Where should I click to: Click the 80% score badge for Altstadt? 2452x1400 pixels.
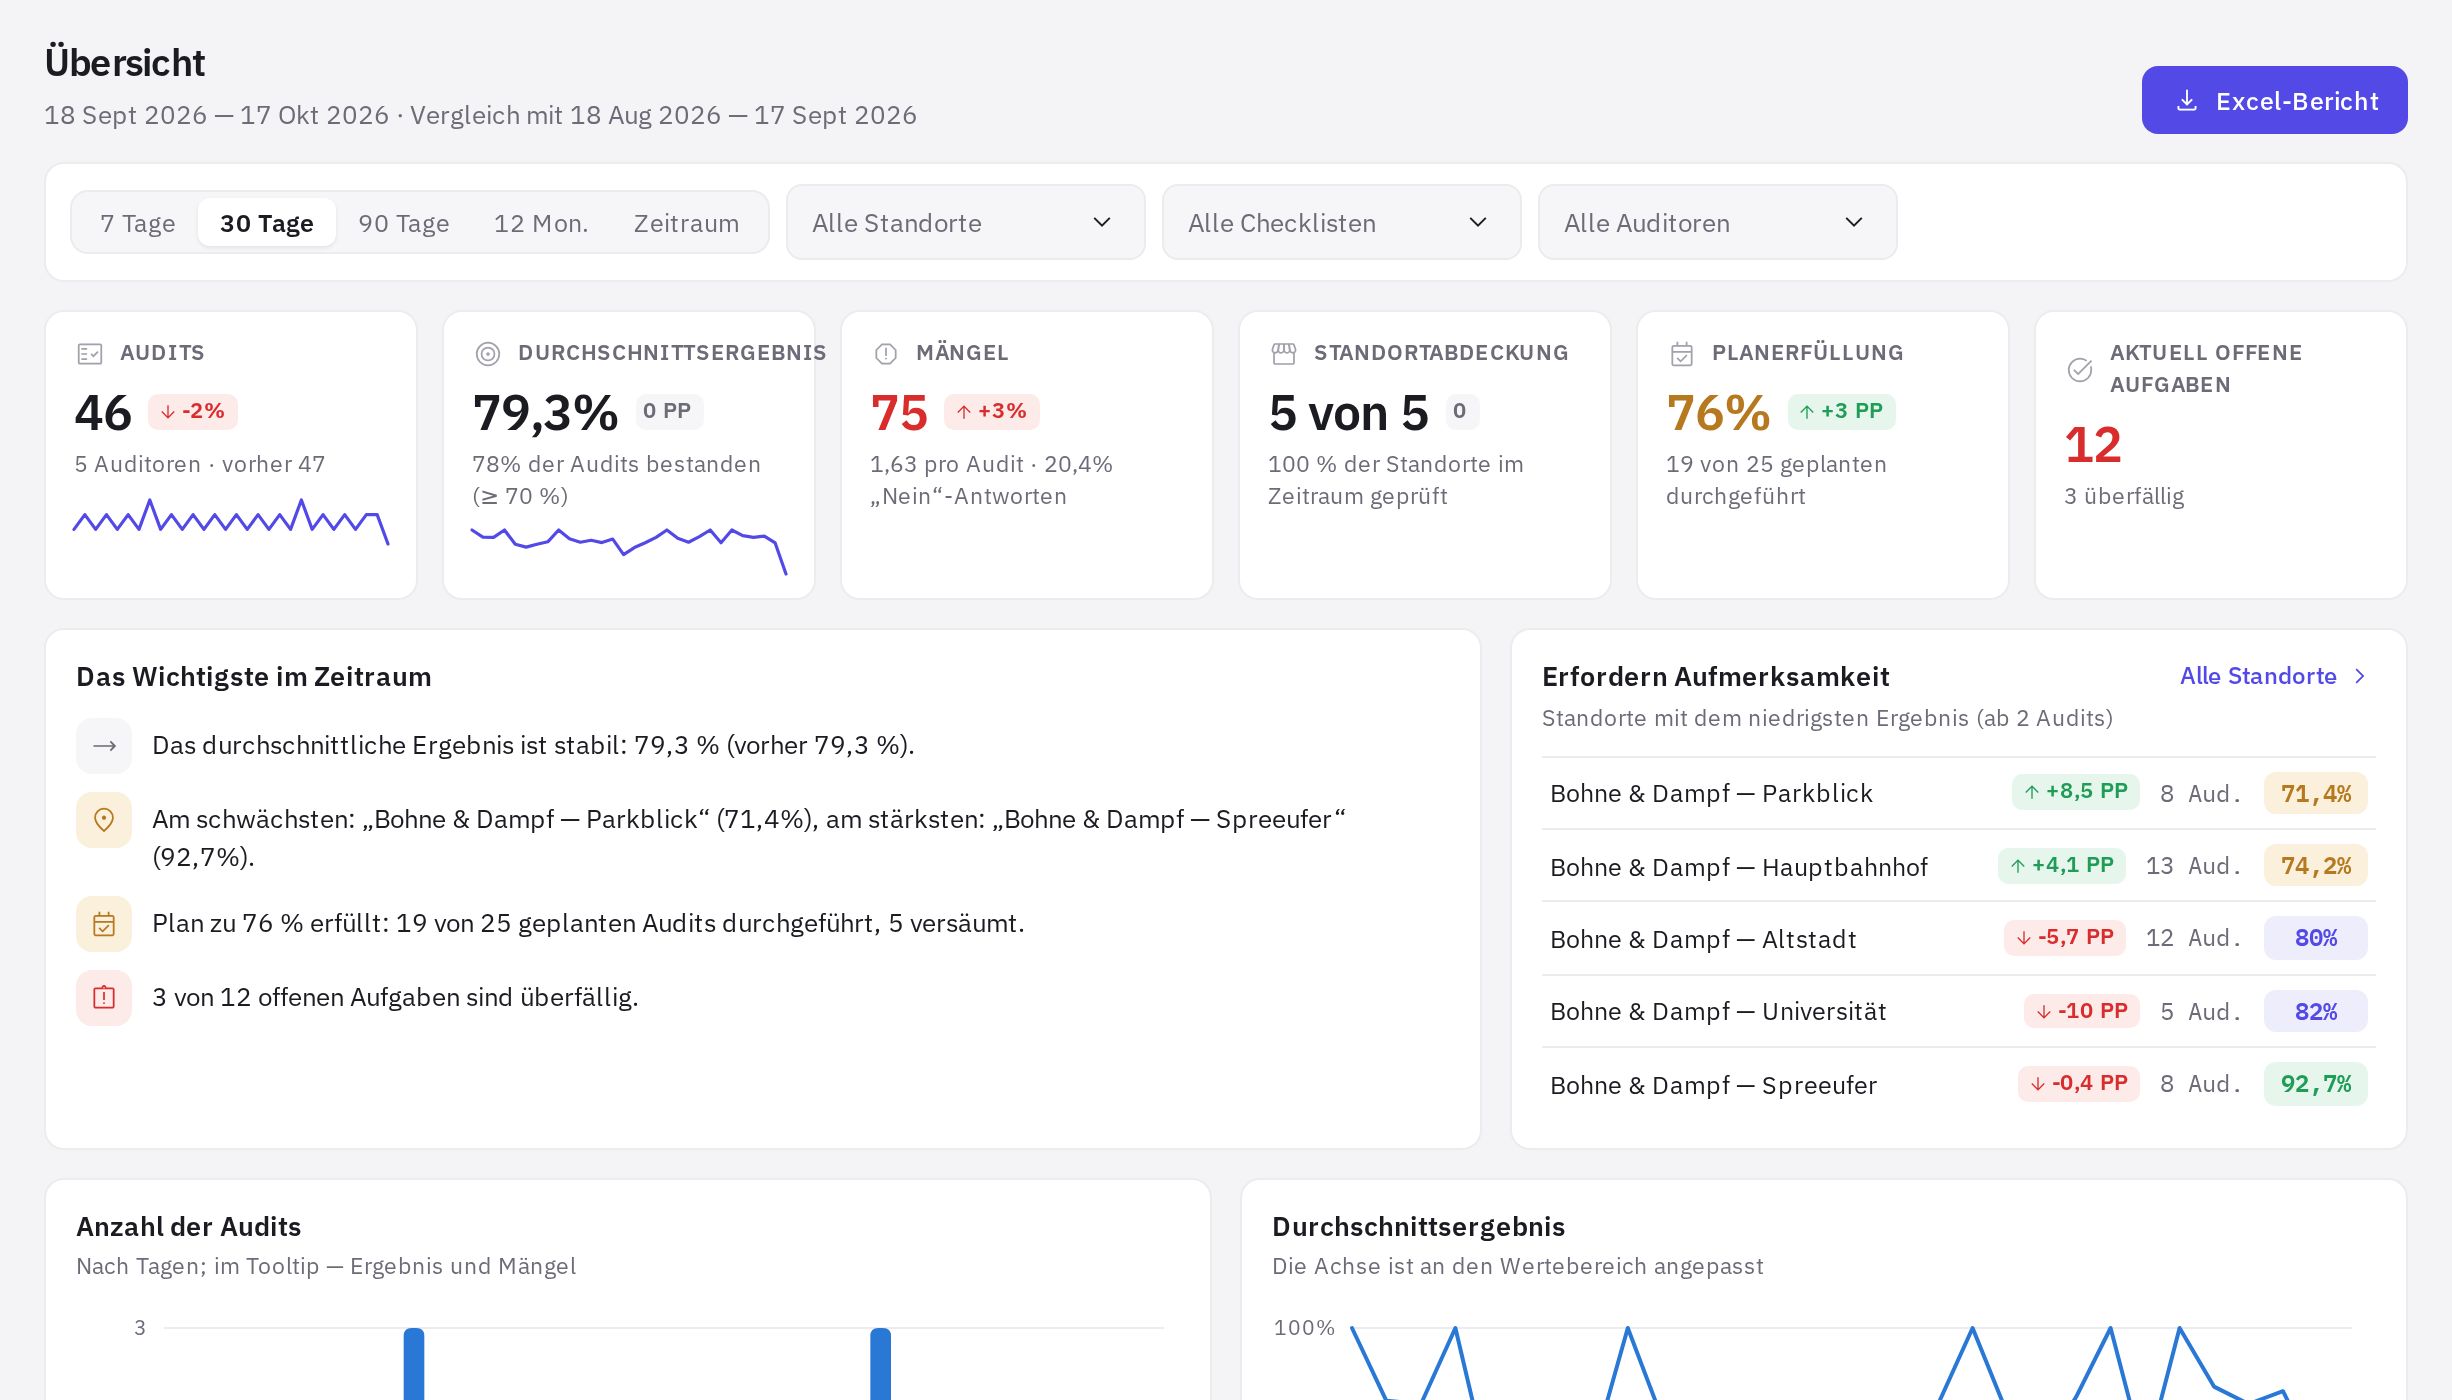click(2316, 939)
